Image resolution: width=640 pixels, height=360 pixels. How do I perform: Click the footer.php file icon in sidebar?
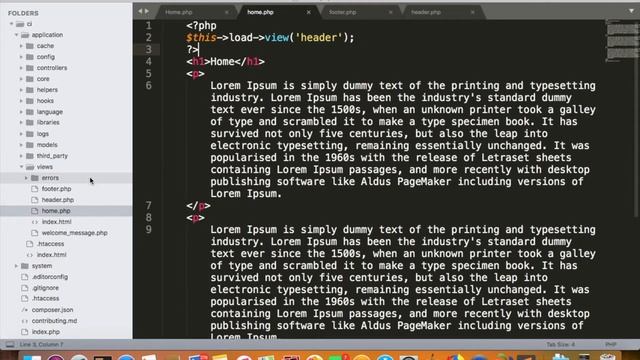(x=35, y=189)
